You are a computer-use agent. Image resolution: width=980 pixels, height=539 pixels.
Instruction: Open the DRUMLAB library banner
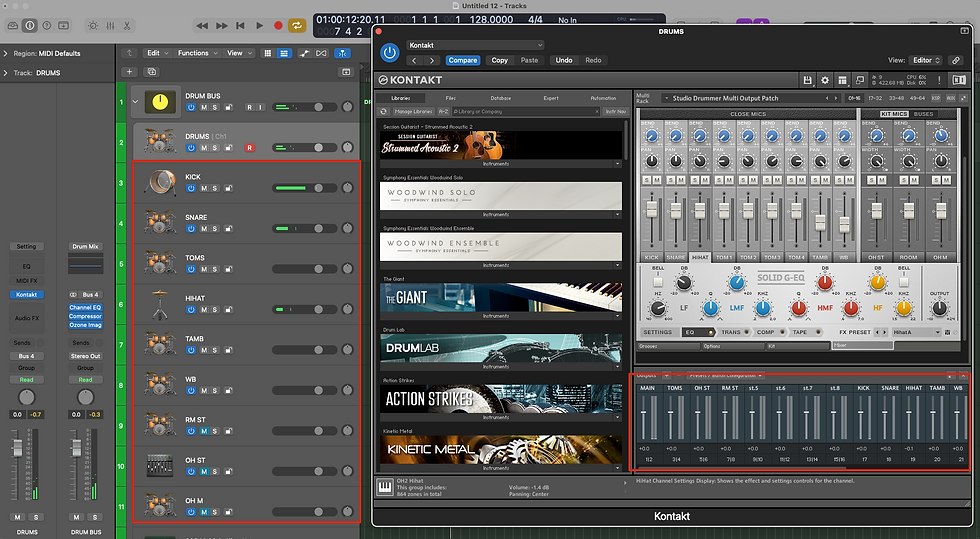tap(501, 348)
